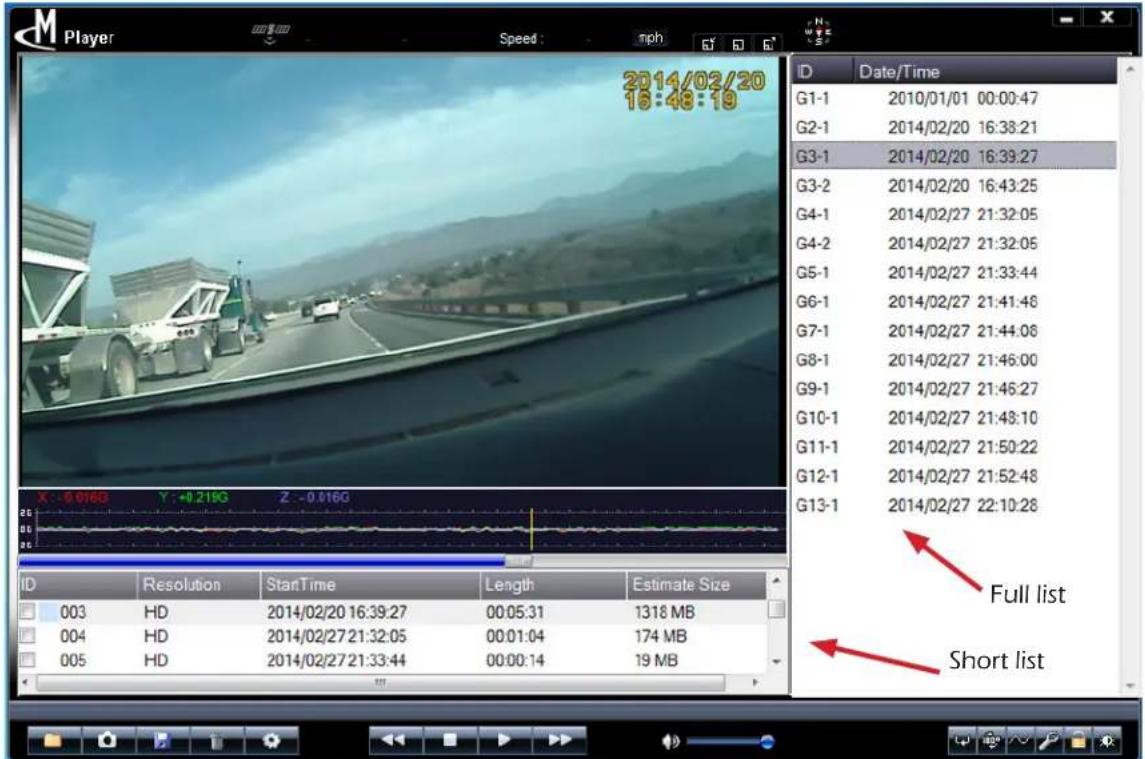Viewport: 1145px width, 759px height.
Task: Select recording G9-1 in the full list
Action: [954, 389]
